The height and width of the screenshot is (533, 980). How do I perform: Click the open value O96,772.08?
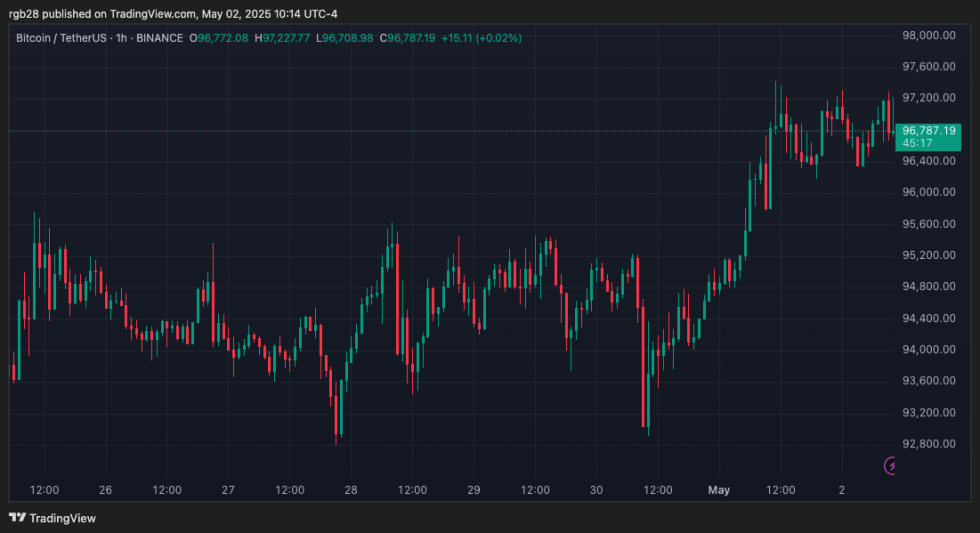point(221,38)
